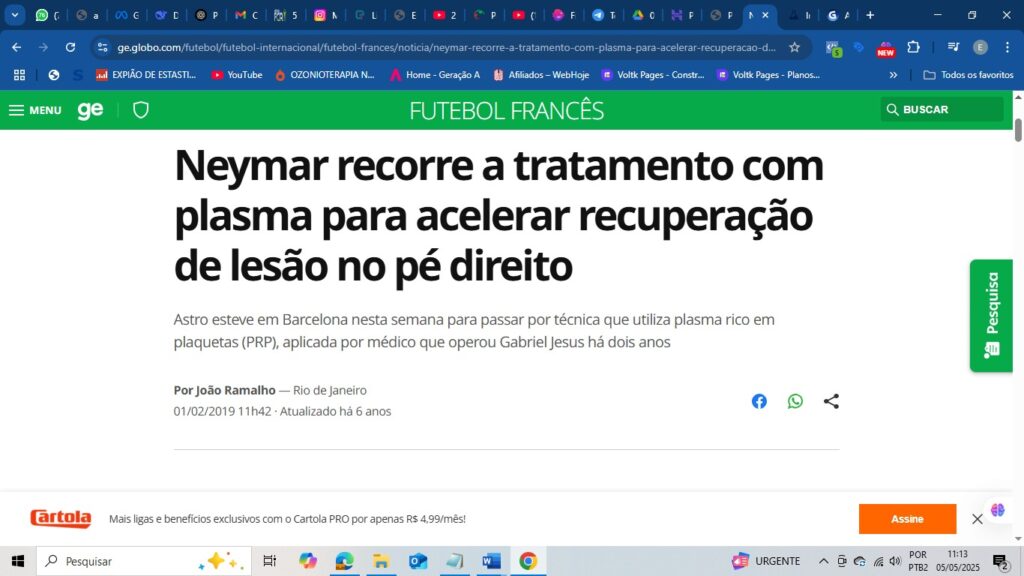Open the generic share icon
The height and width of the screenshot is (576, 1024).
(831, 401)
